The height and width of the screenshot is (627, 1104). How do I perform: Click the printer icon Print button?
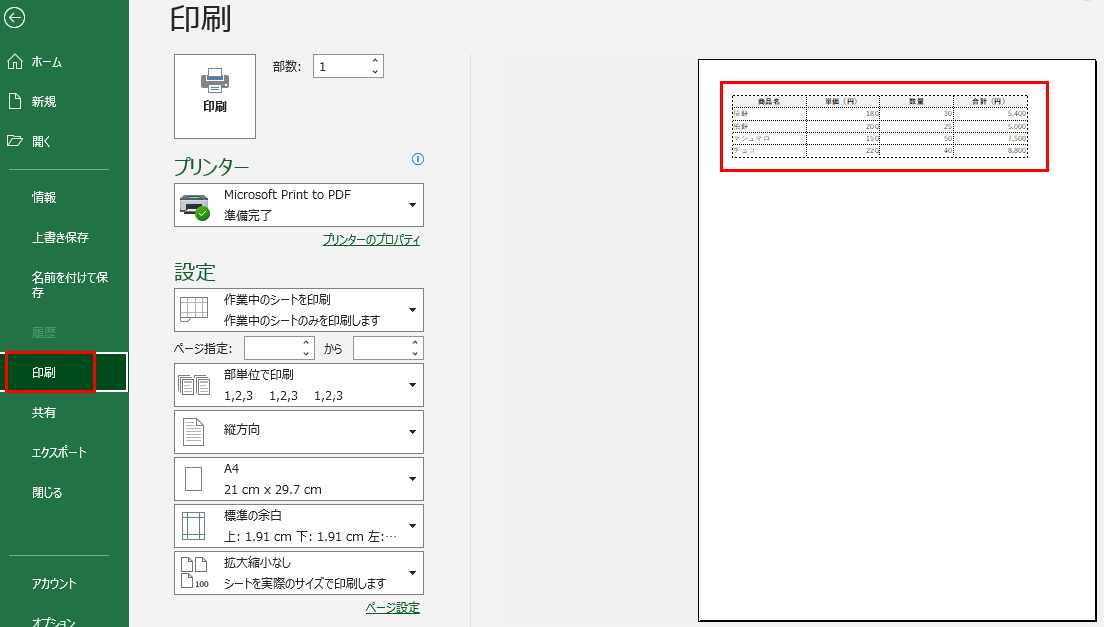pyautogui.click(x=214, y=96)
